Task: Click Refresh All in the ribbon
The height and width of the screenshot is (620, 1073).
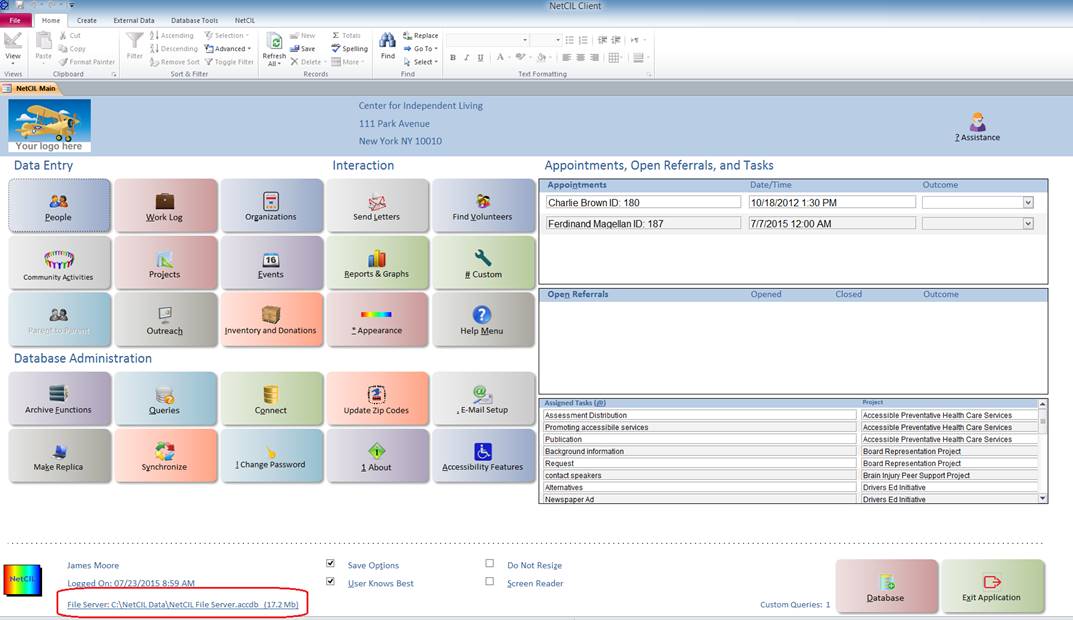Action: pos(274,49)
